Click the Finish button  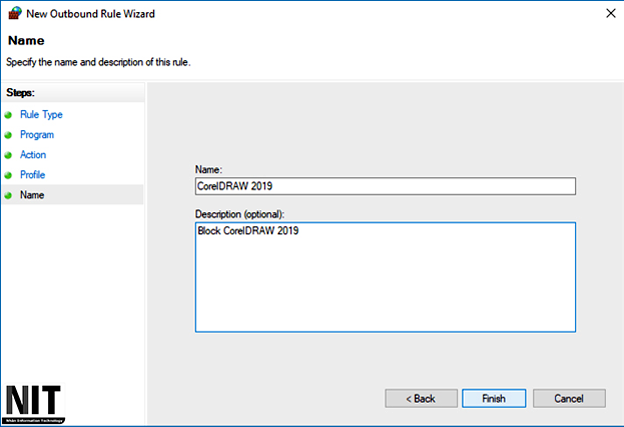[494, 398]
